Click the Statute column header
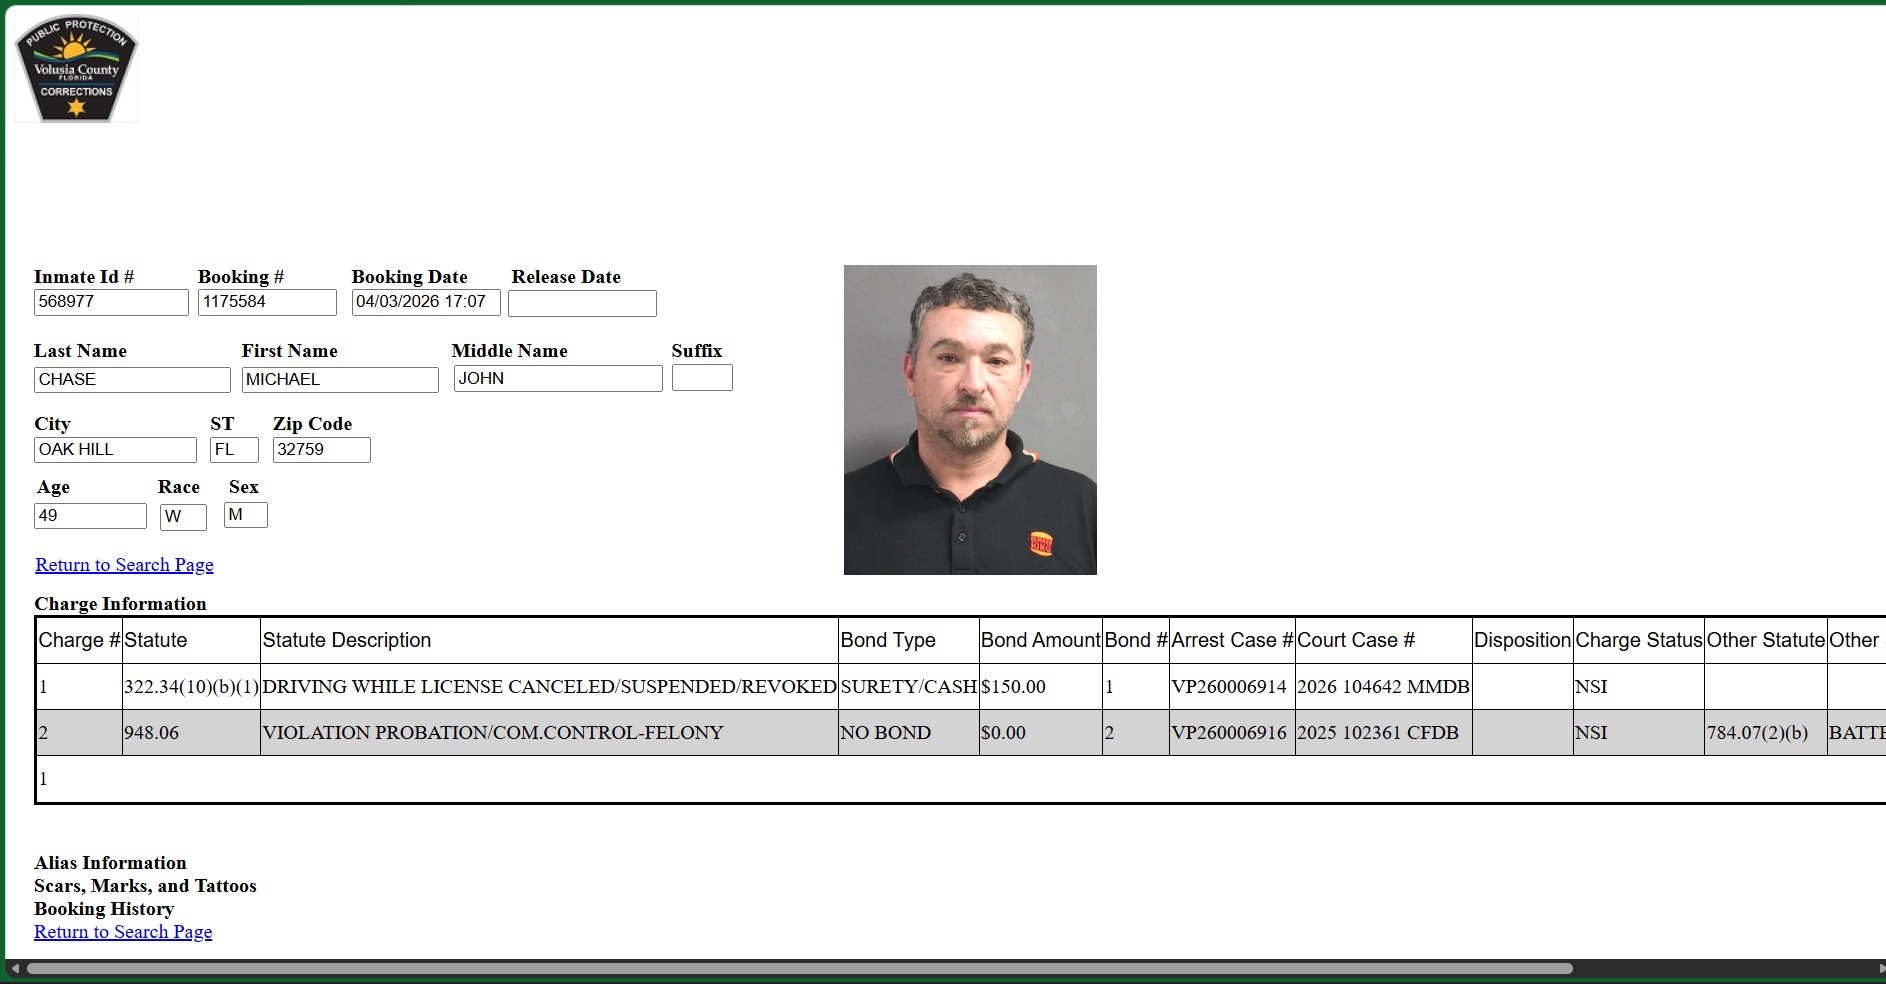This screenshot has width=1886, height=984. click(x=191, y=640)
